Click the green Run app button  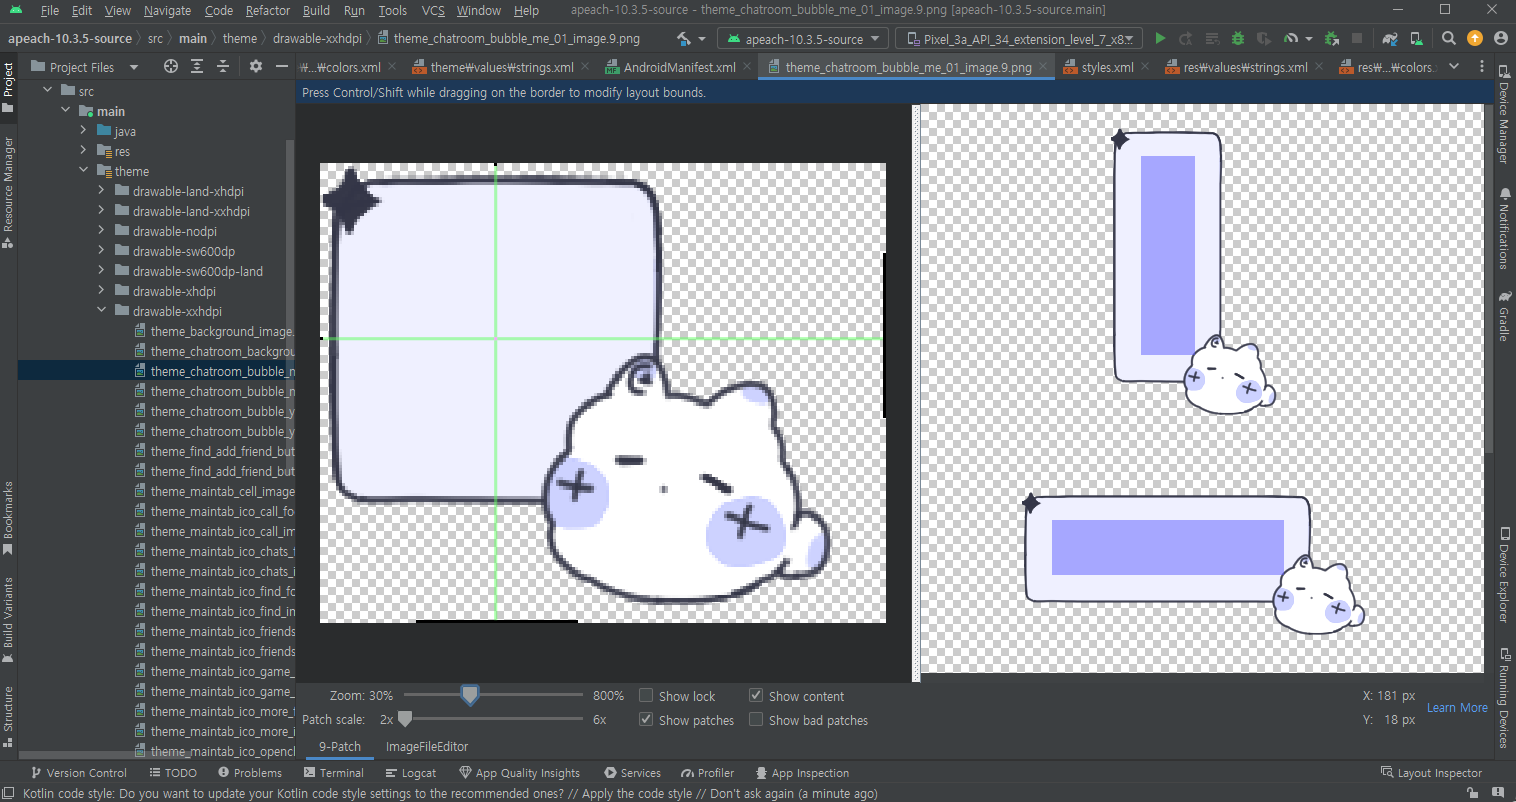1160,39
